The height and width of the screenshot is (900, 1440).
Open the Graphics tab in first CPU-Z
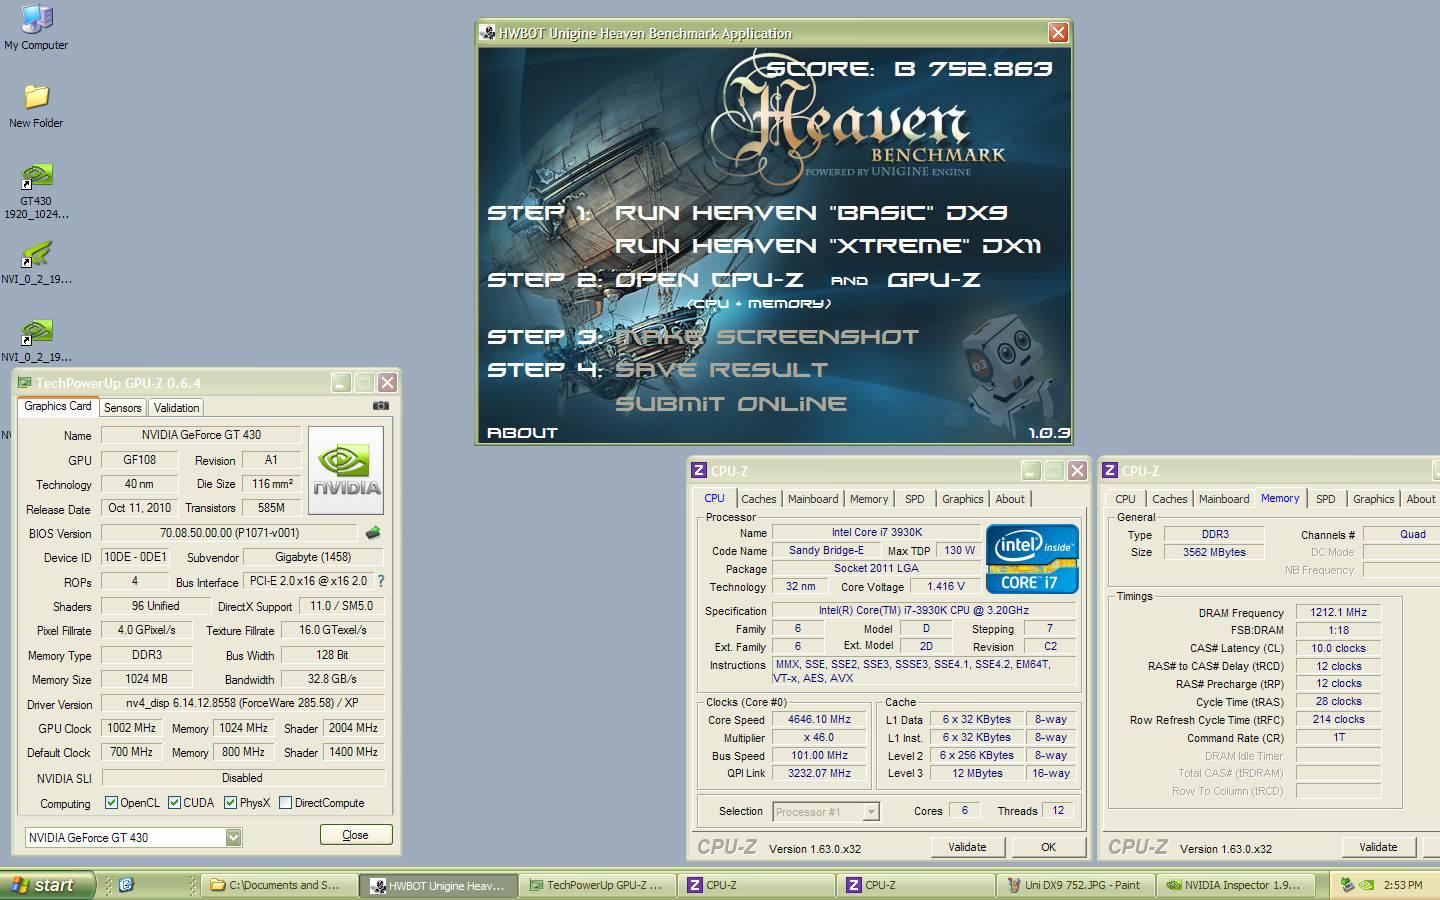point(962,499)
